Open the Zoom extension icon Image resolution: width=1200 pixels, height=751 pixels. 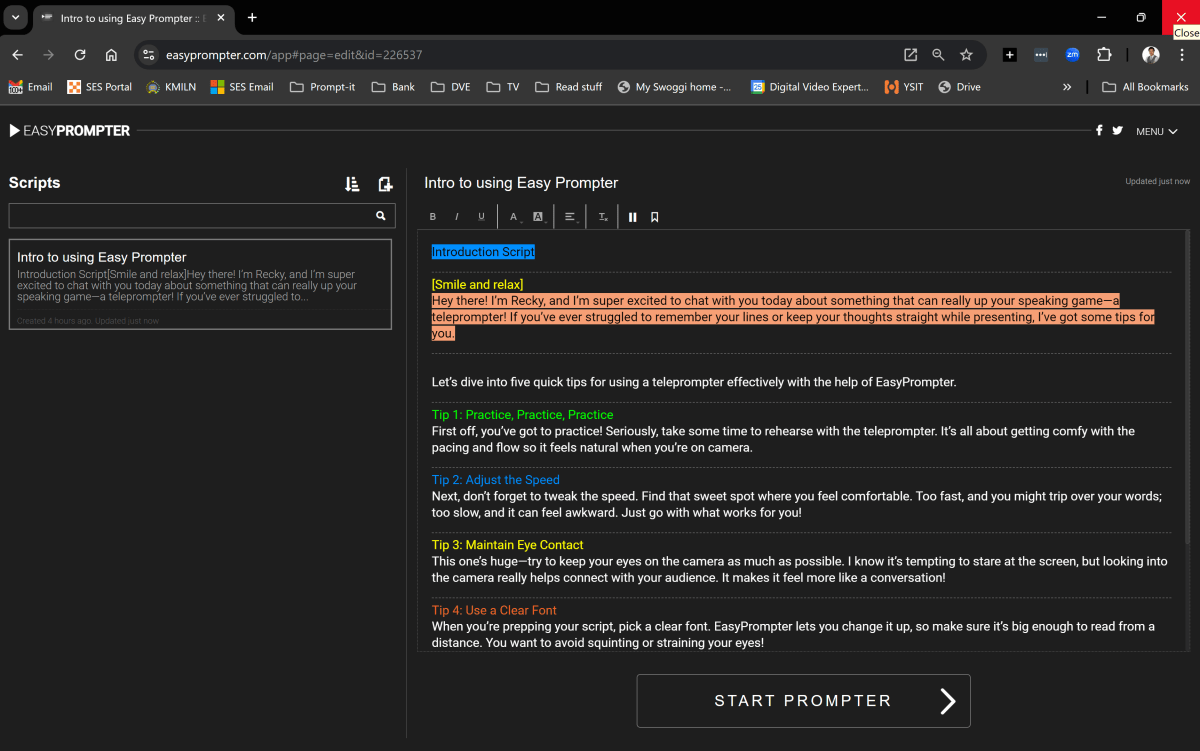pyautogui.click(x=1072, y=55)
